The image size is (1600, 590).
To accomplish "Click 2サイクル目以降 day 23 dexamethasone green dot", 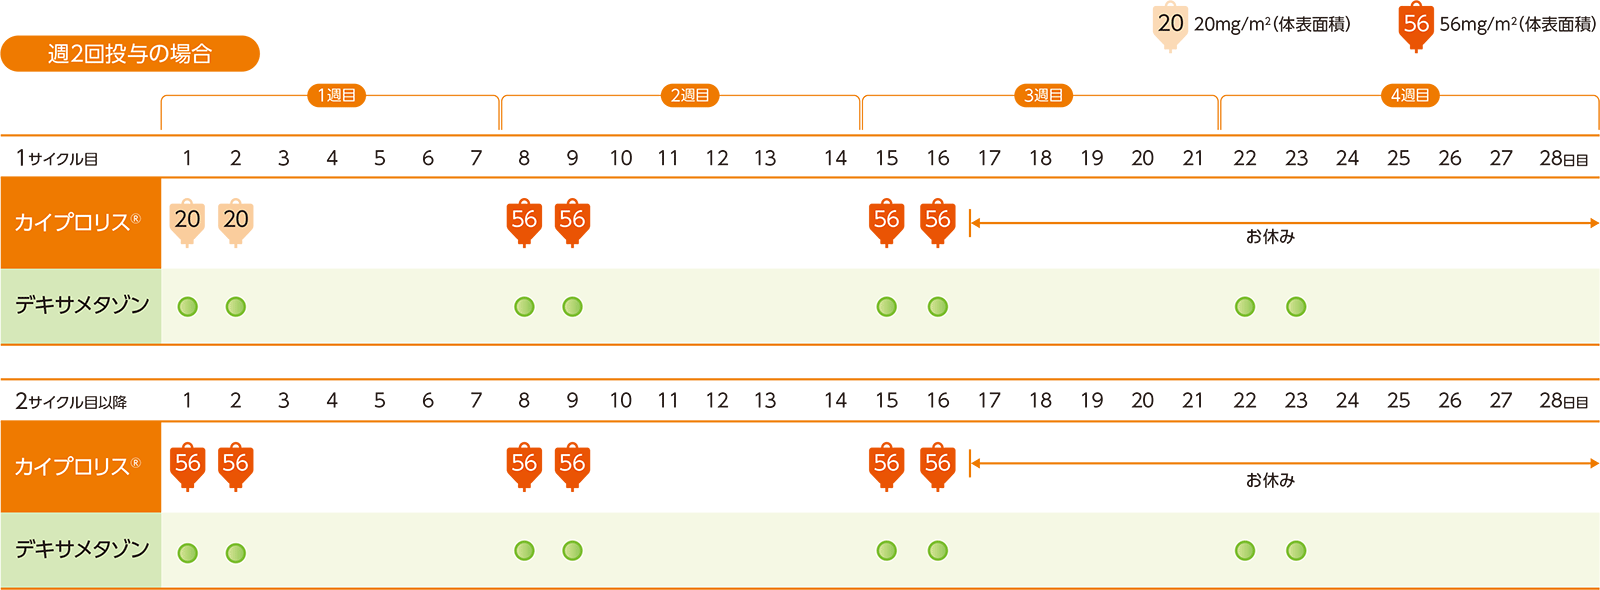I will (1296, 551).
